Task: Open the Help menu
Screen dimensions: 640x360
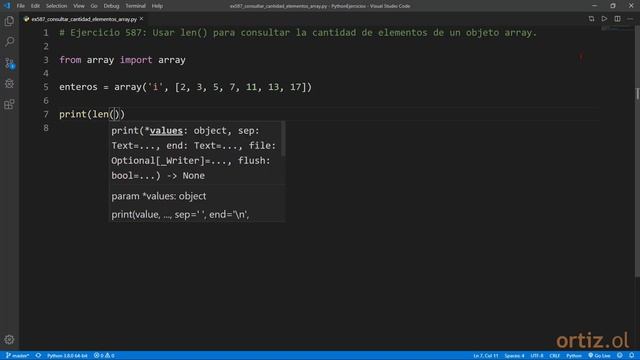Action: [157, 6]
